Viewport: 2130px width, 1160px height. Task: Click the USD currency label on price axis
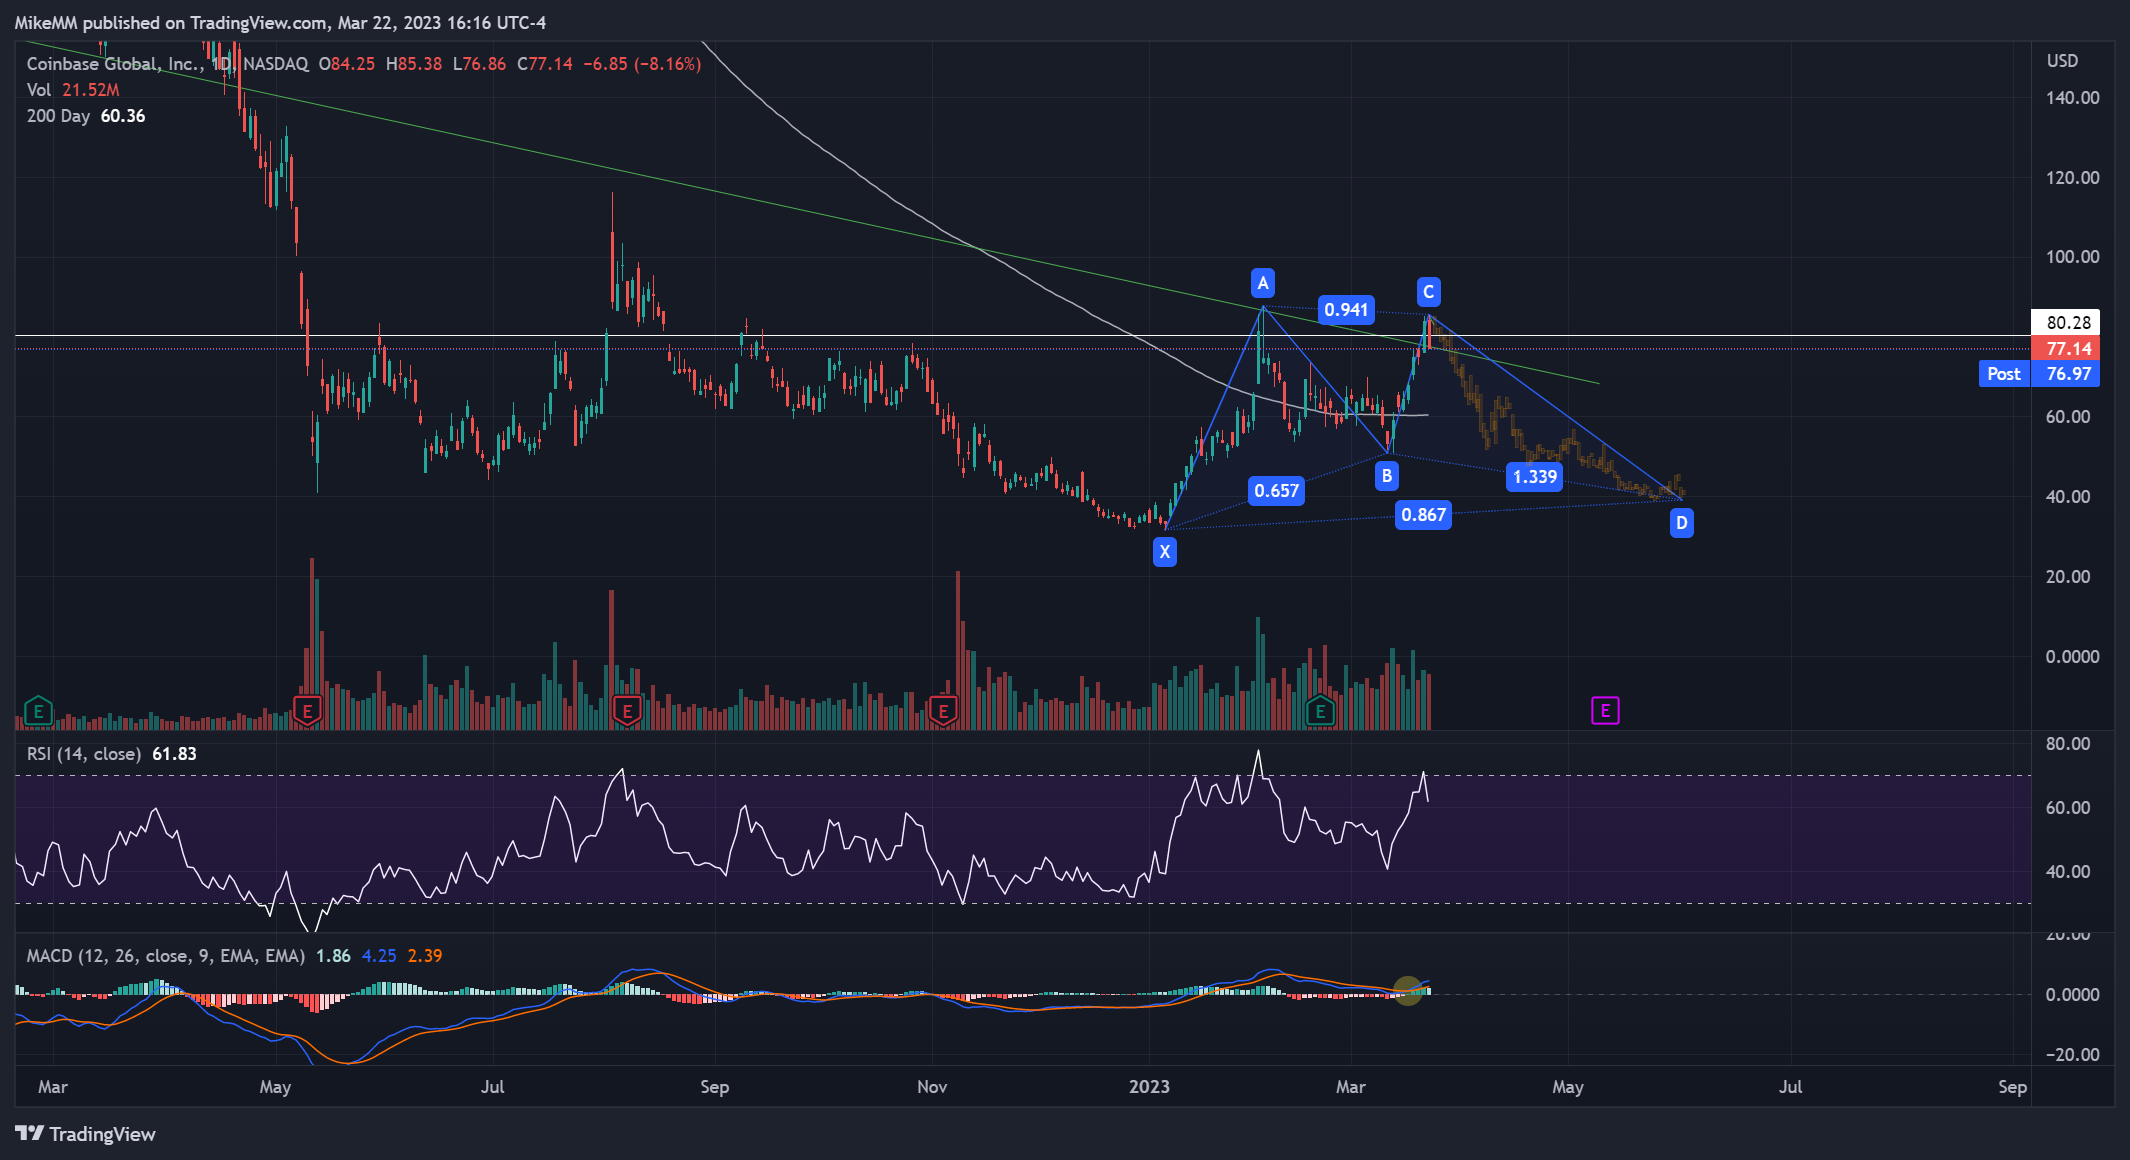point(2062,61)
